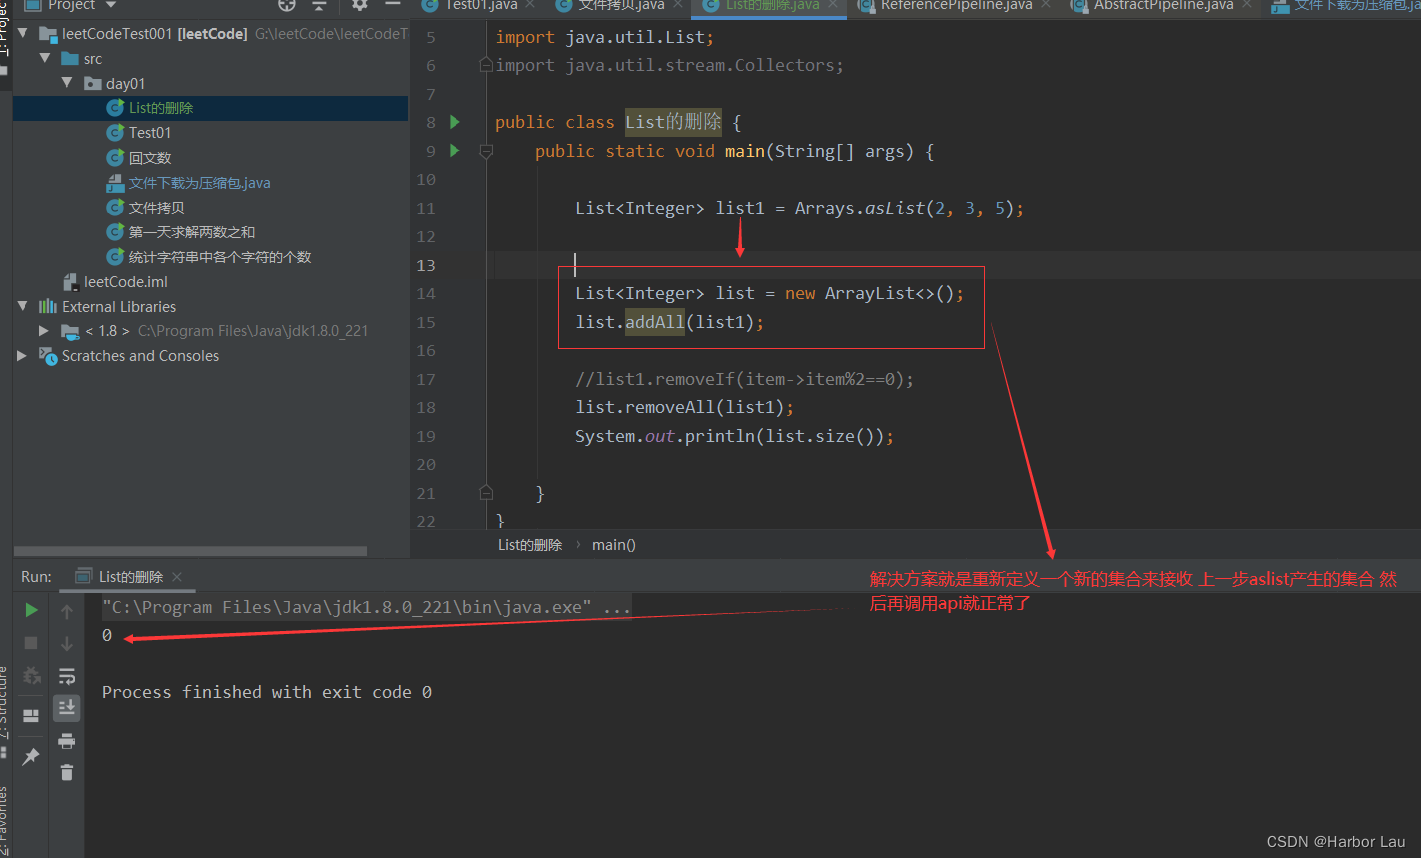Click the Down the Stack Trace arrow
Image resolution: width=1421 pixels, height=858 pixels.
coord(67,644)
